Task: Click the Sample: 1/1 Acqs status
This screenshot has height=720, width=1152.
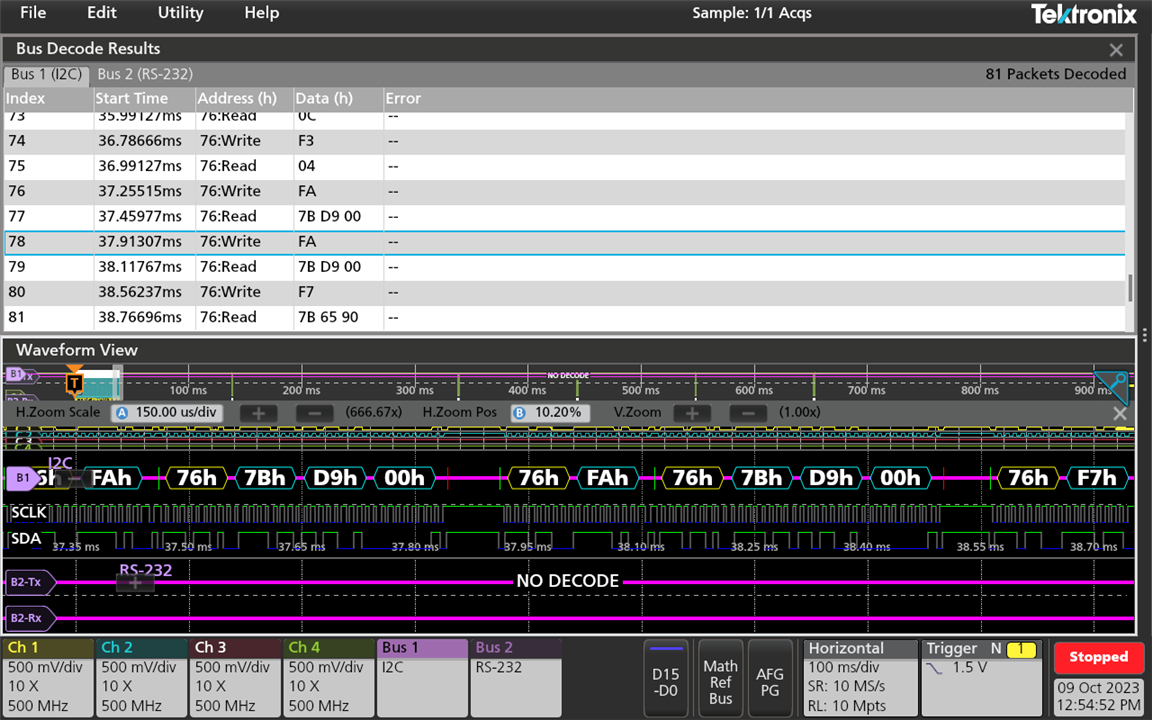Action: [x=752, y=13]
